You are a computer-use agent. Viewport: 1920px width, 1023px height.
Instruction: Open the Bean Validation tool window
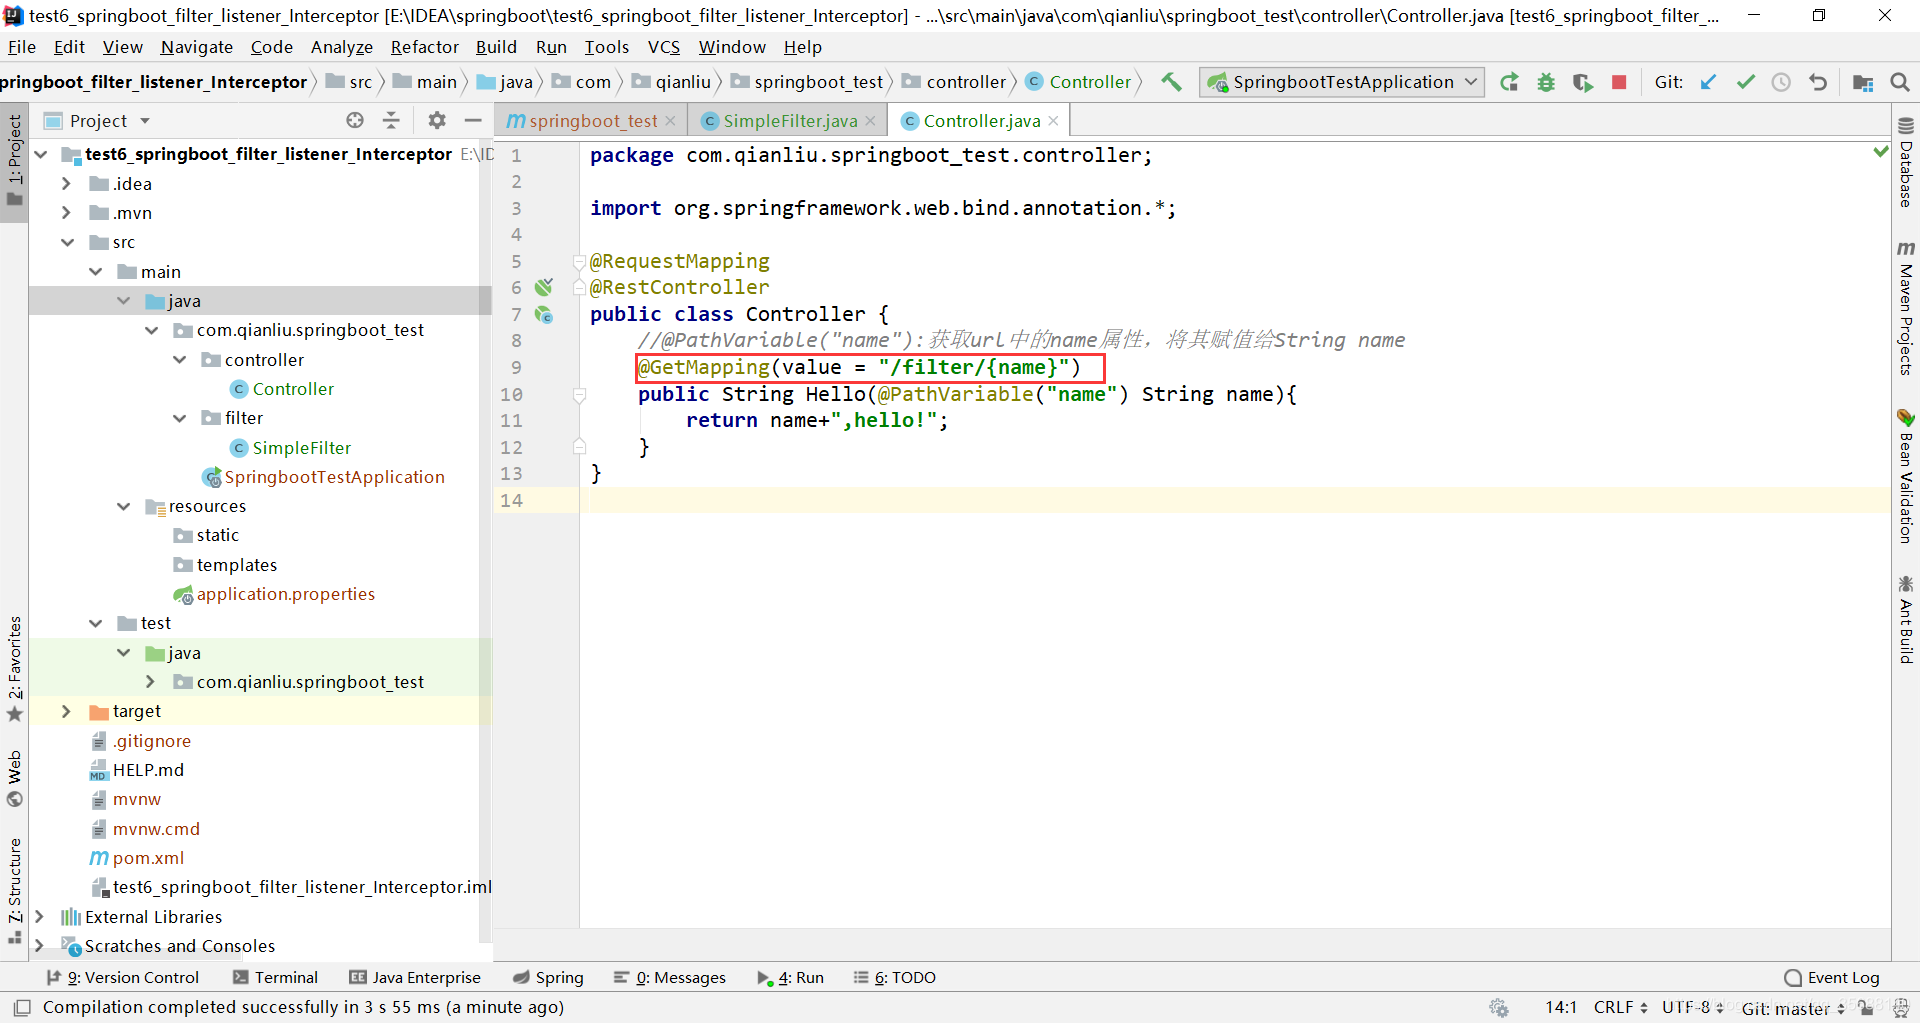tap(1906, 477)
